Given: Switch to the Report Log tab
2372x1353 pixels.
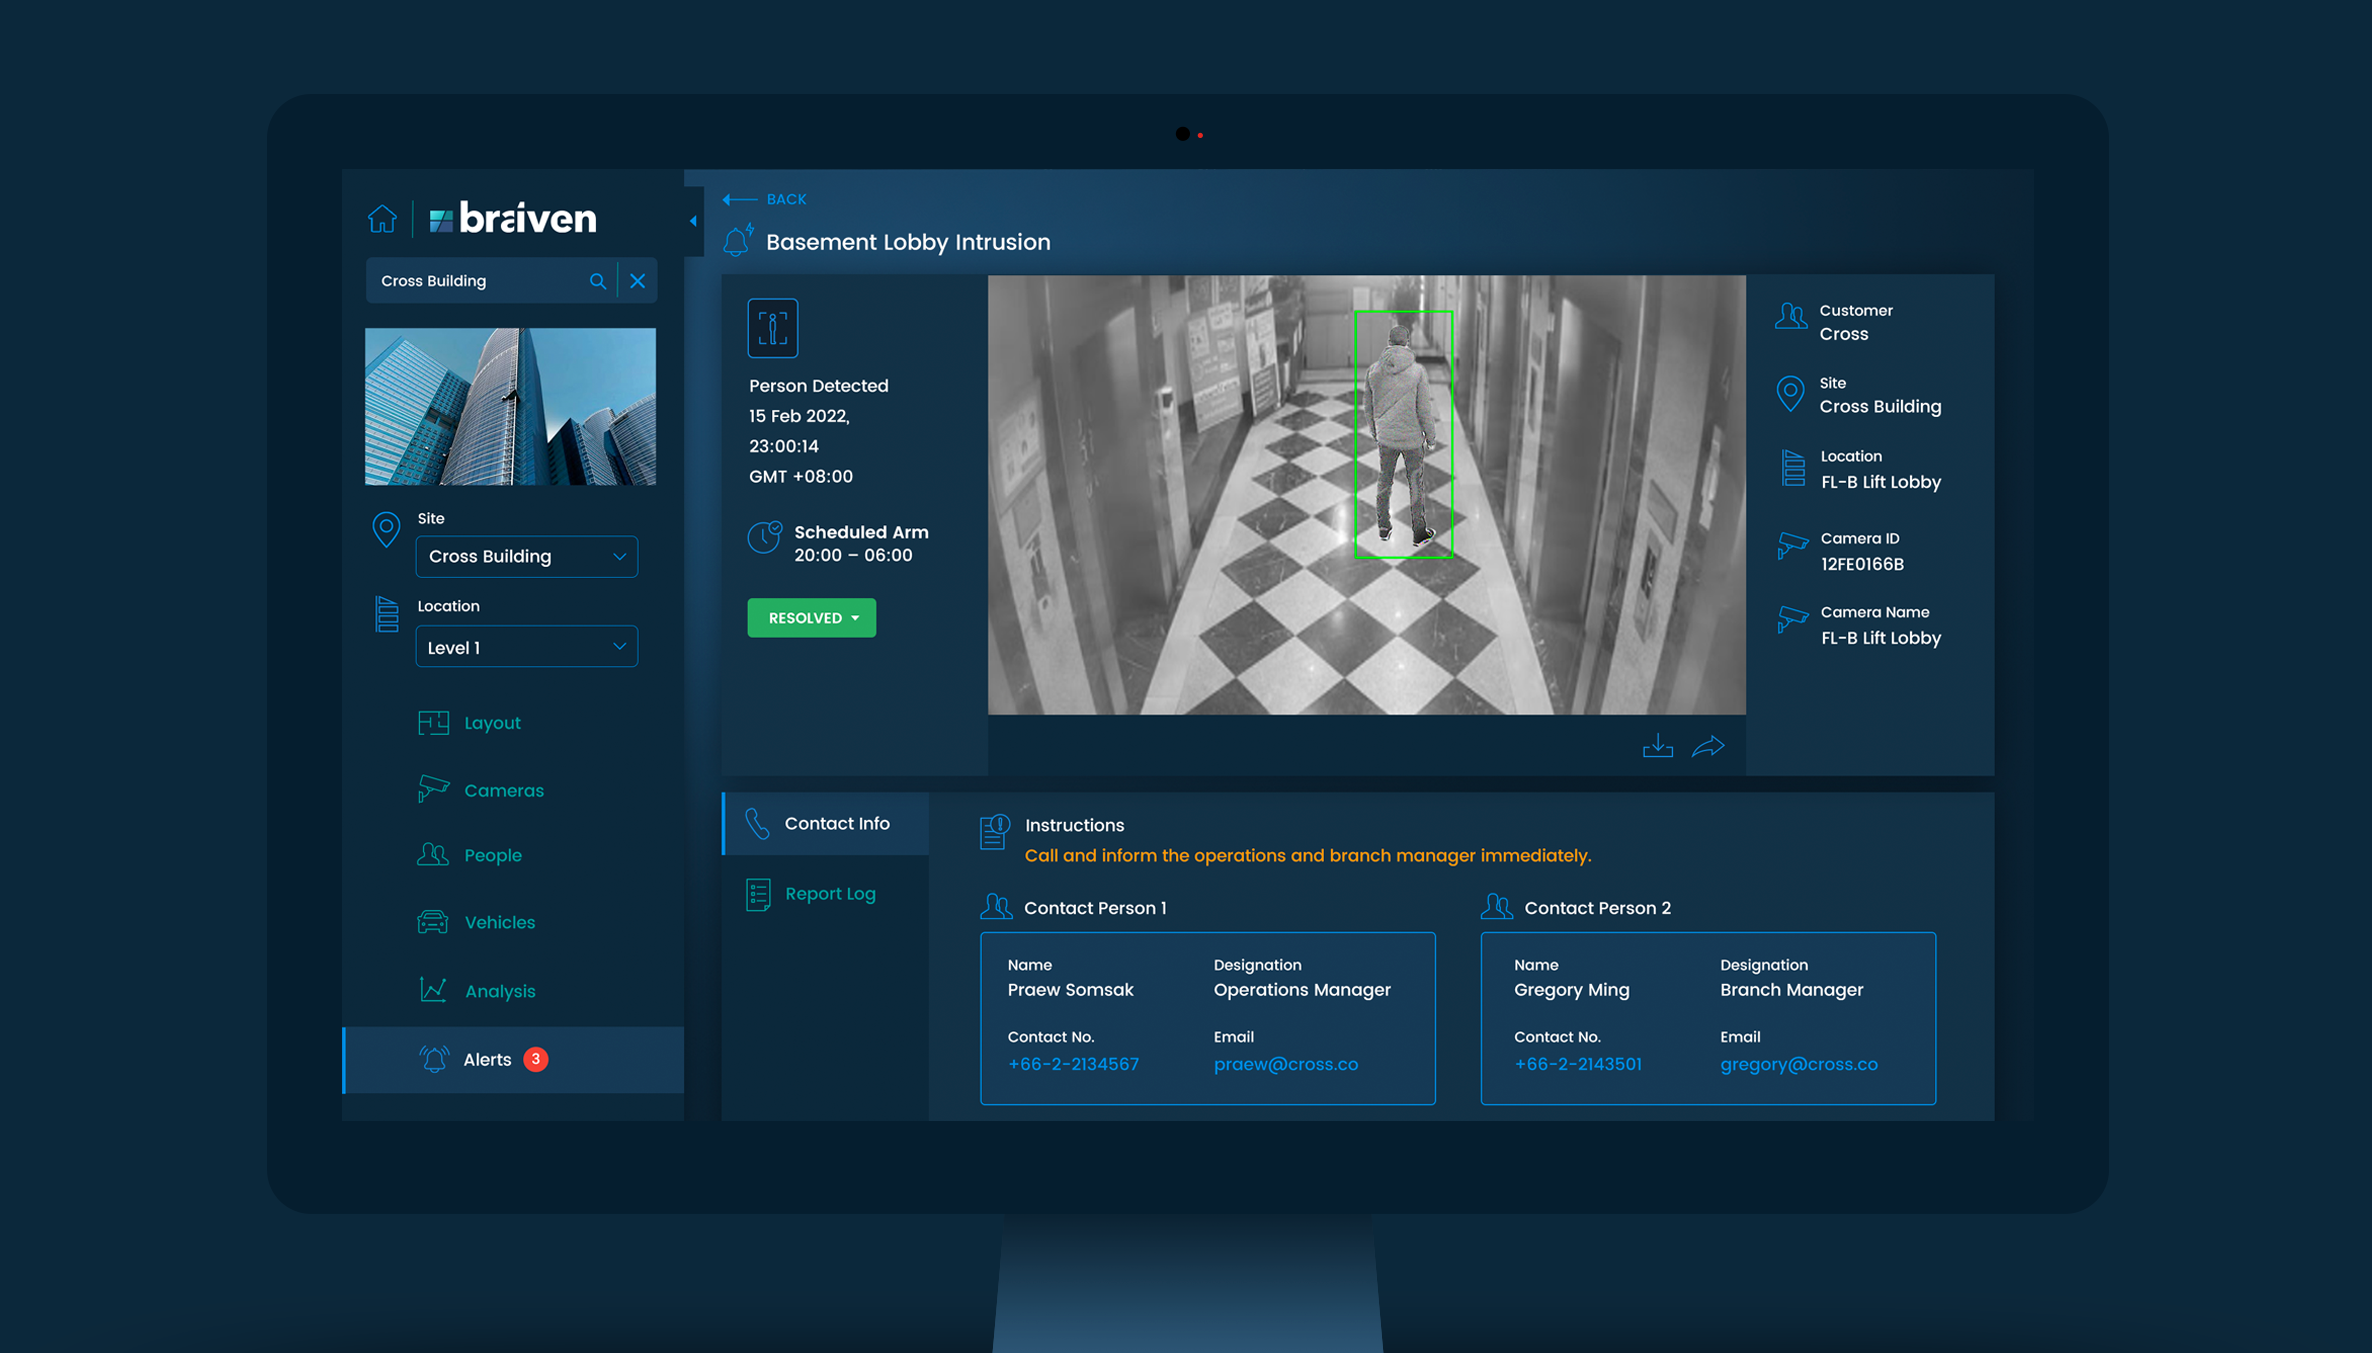Looking at the screenshot, I should (x=829, y=894).
